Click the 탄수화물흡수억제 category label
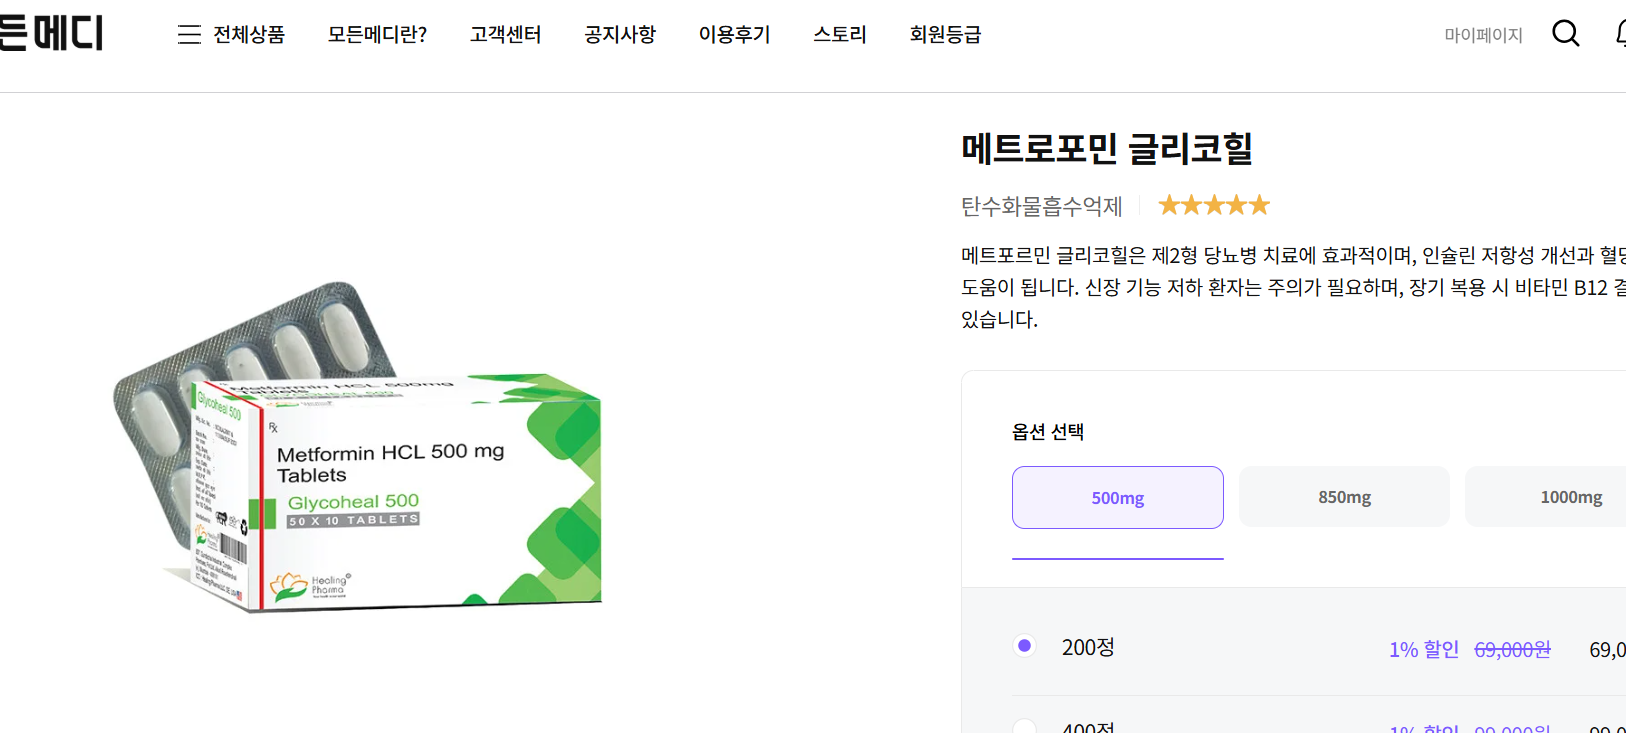The height and width of the screenshot is (733, 1626). (x=1041, y=206)
